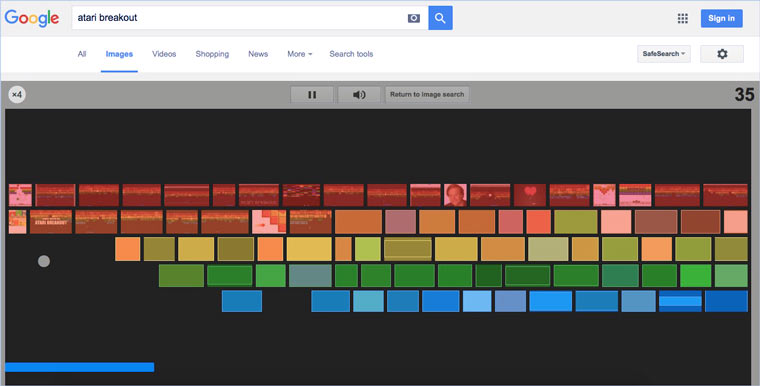
Task: Click the heart image brick
Action: click(530, 195)
